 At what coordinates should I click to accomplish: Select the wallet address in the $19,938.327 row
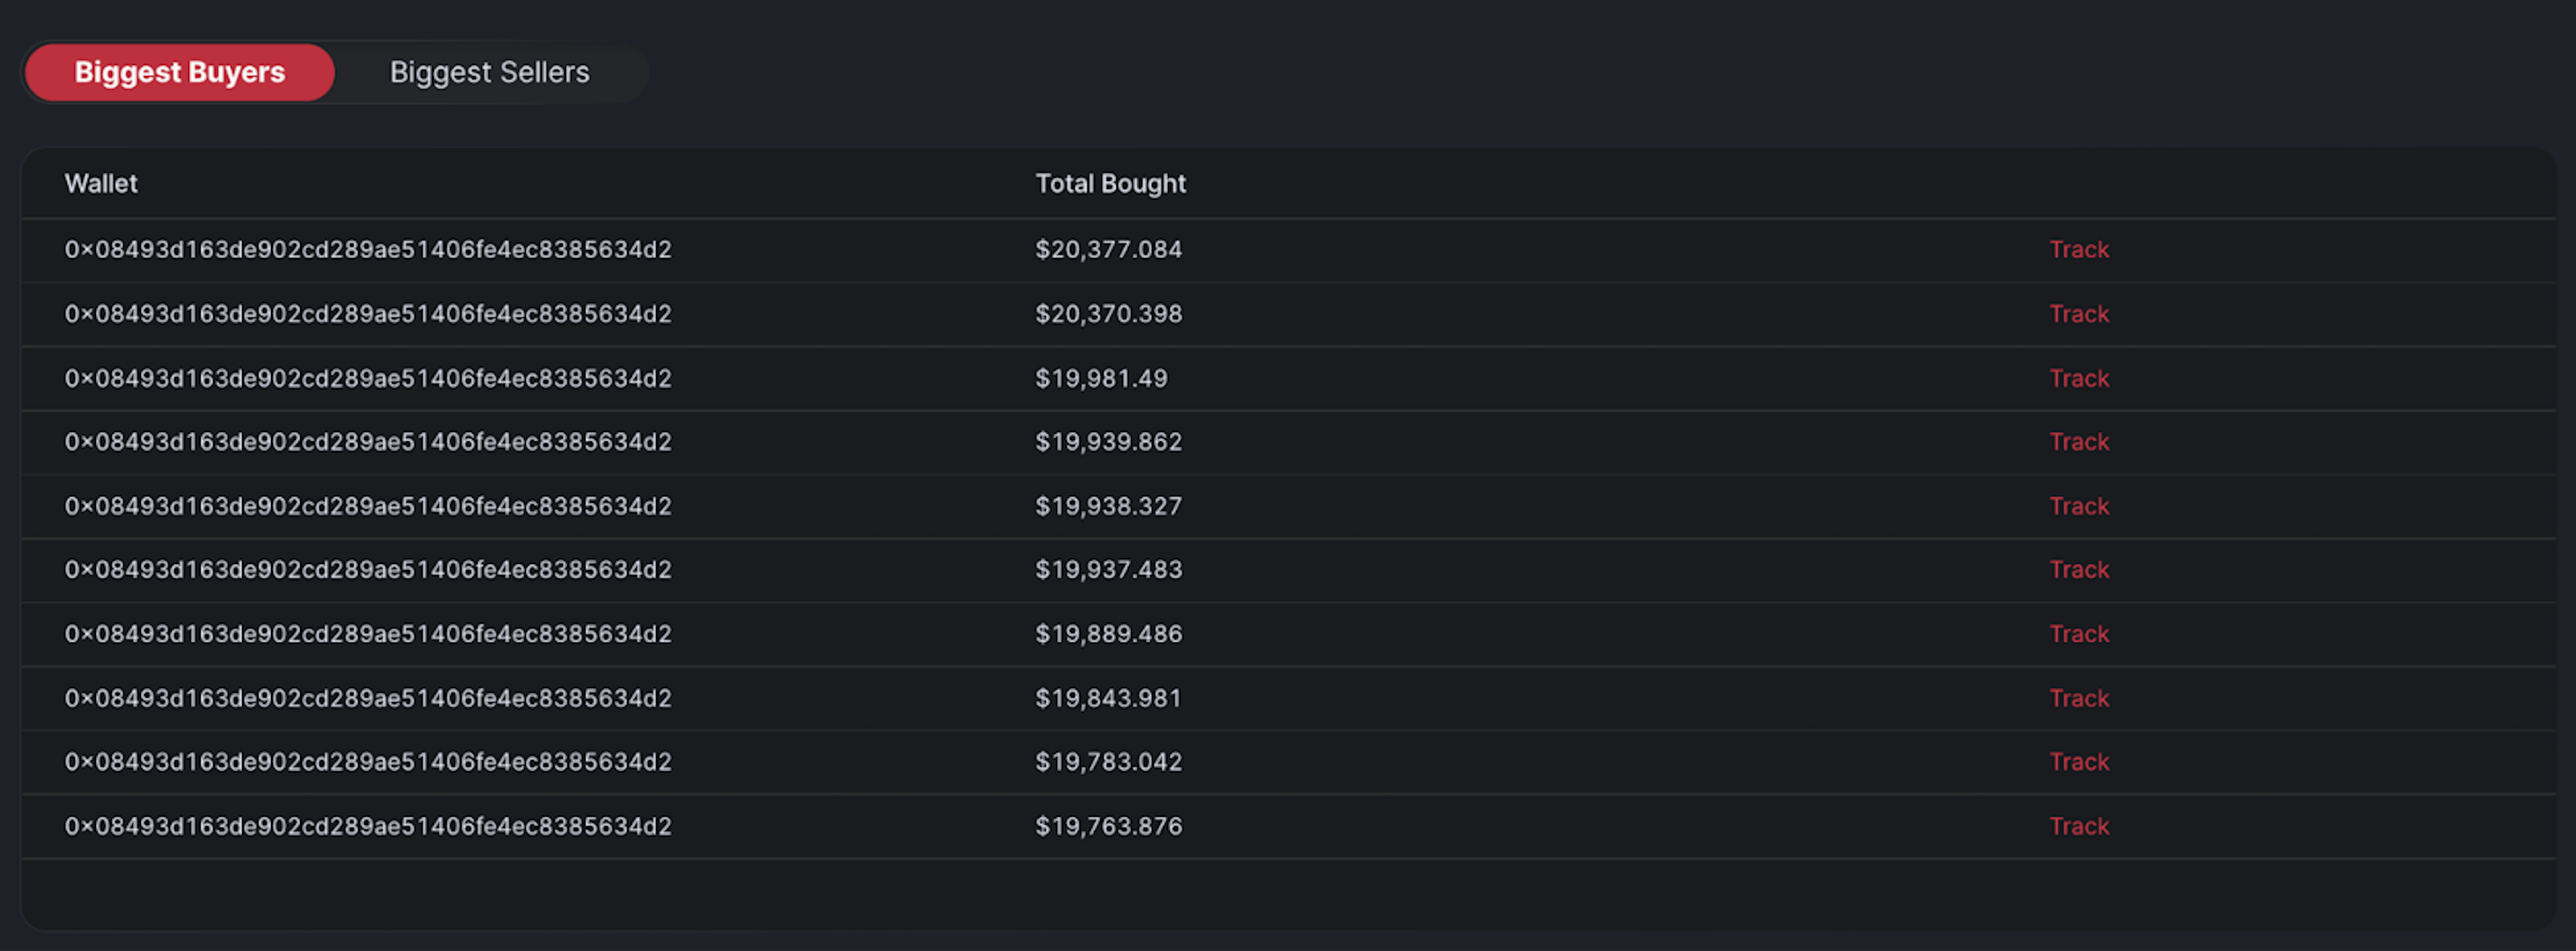tap(368, 506)
